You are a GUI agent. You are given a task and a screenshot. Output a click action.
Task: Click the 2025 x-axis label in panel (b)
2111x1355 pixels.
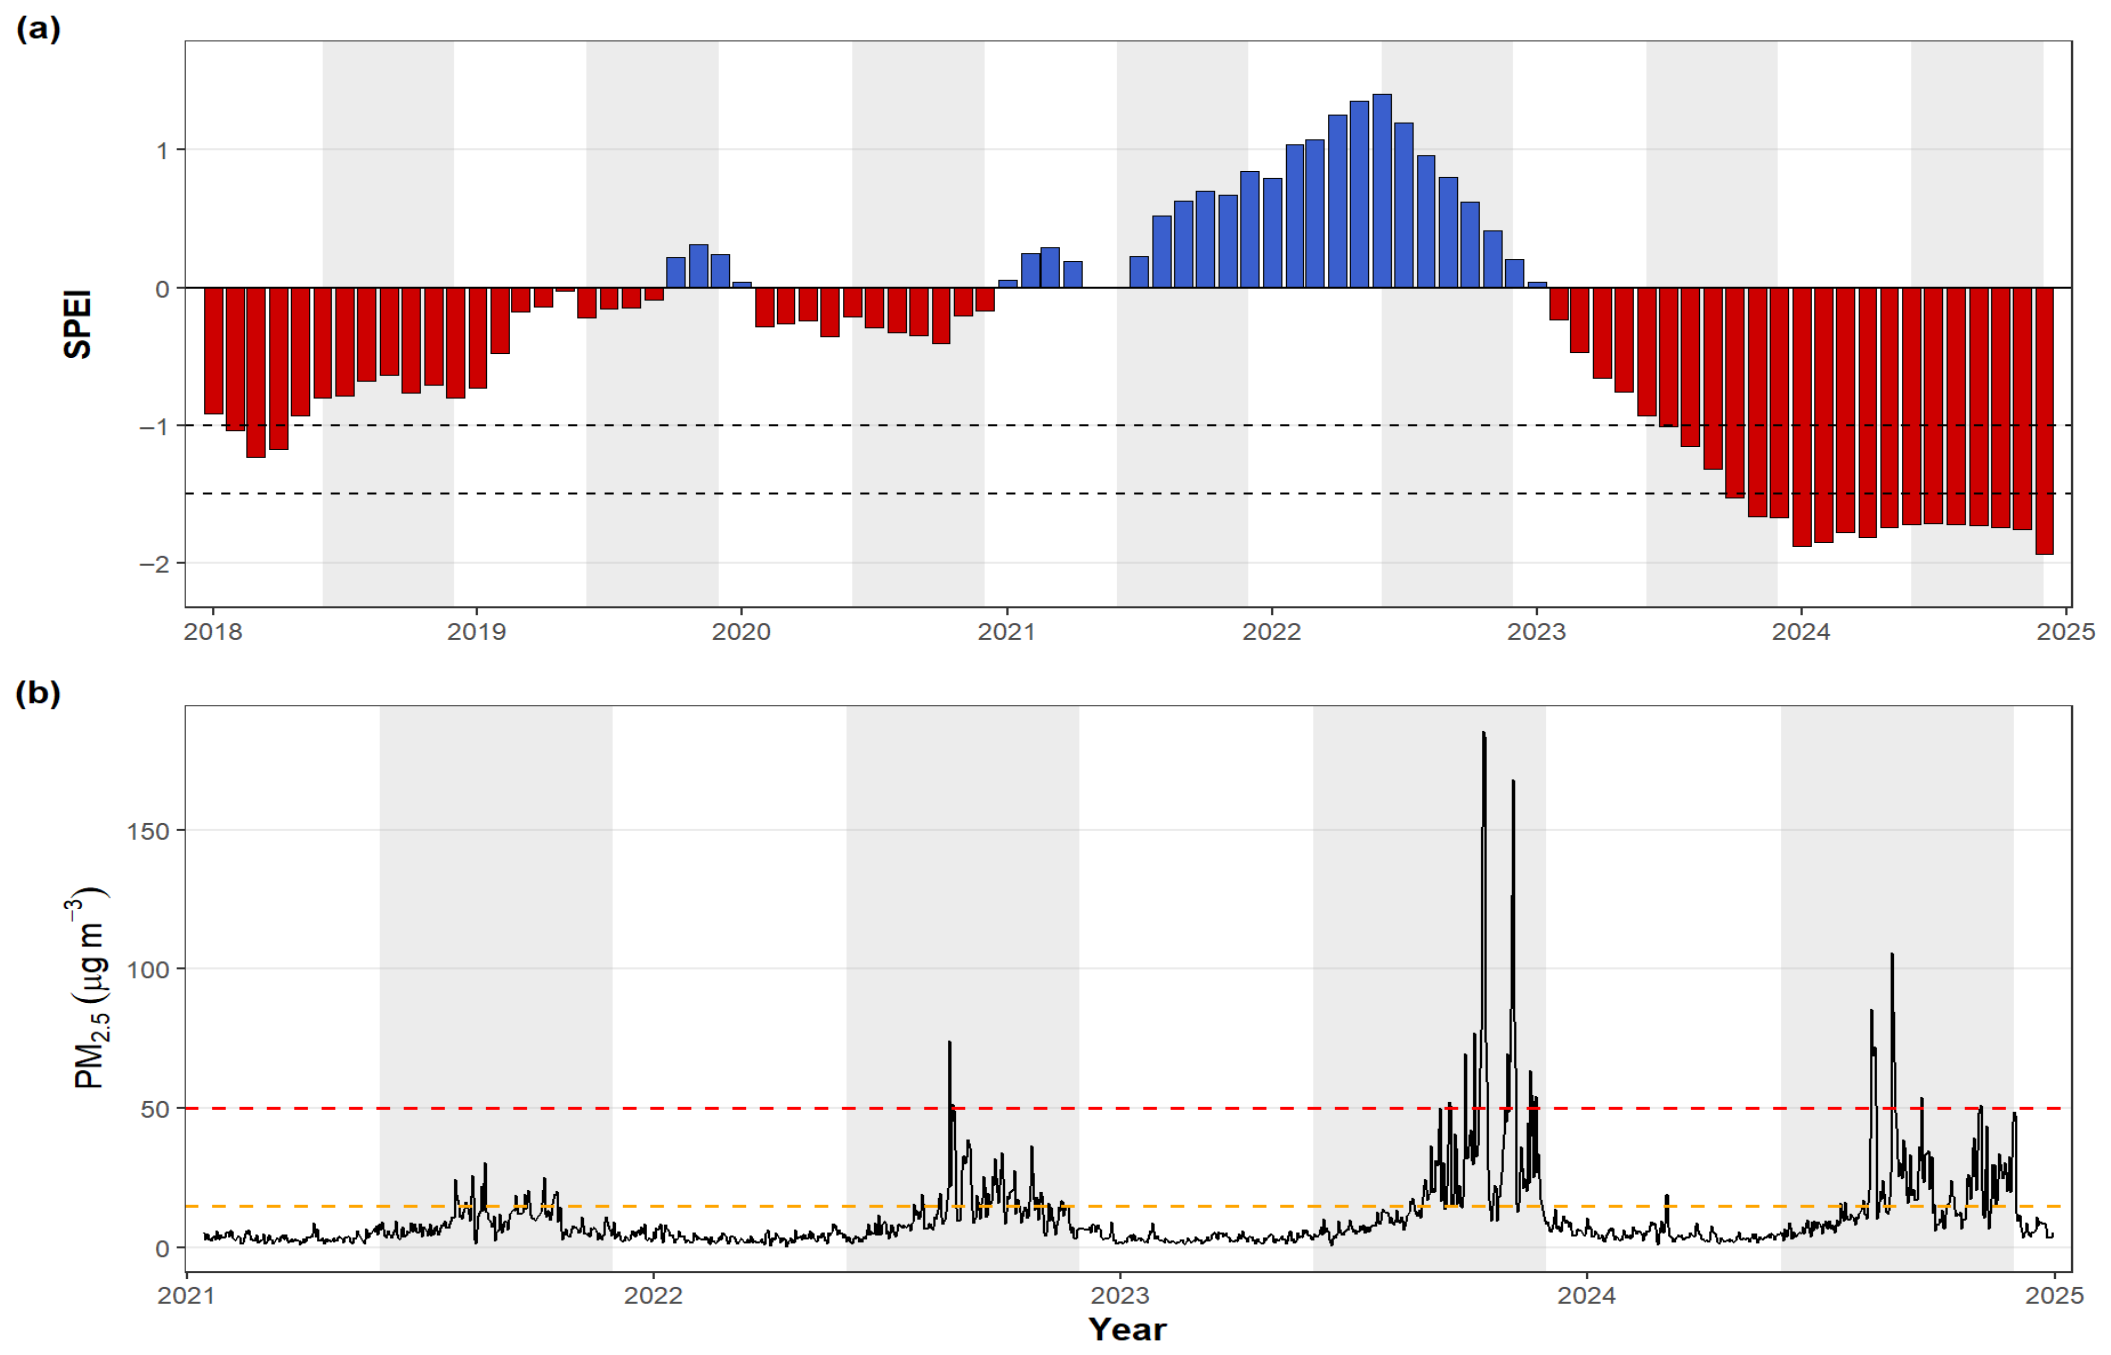click(x=2055, y=1296)
